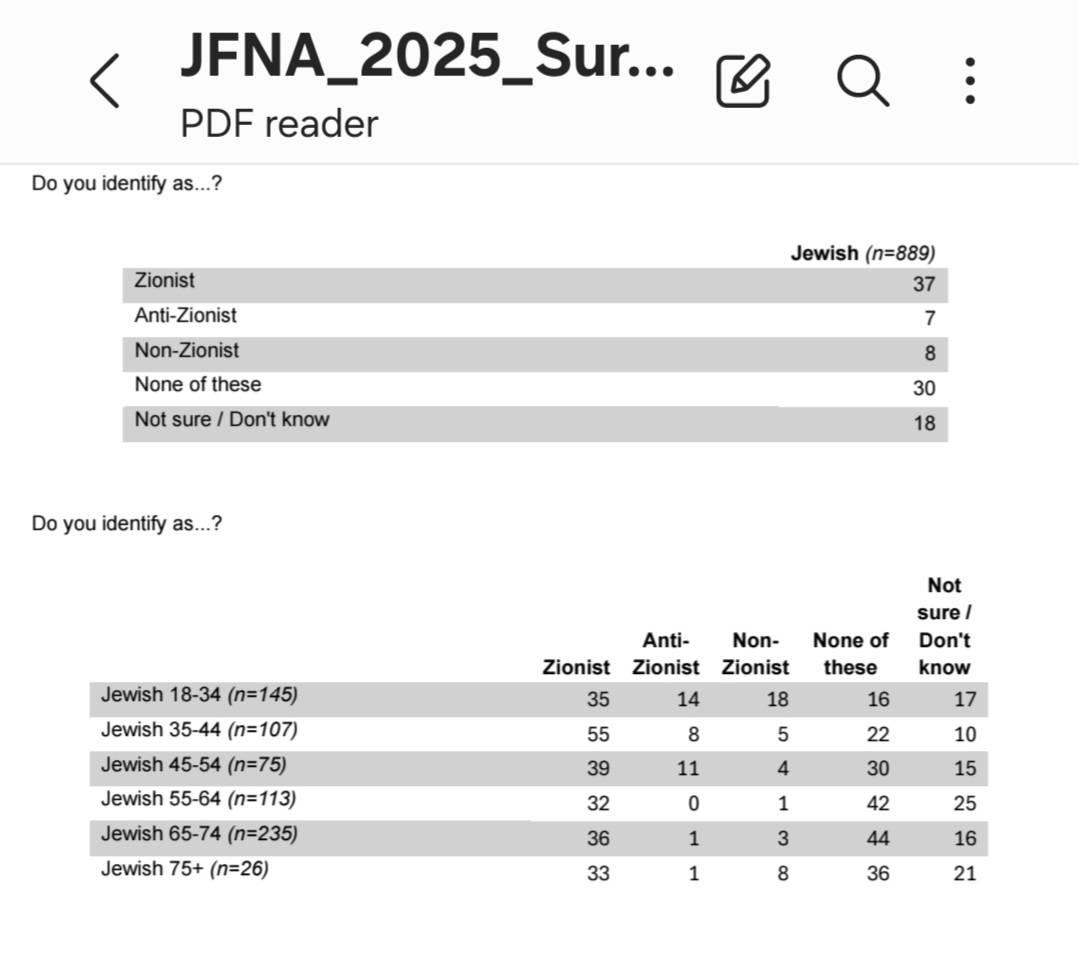Screen dimensions: 1079x953
Task: Select the "Jewish (n=889)" column header
Action: [x=862, y=253]
